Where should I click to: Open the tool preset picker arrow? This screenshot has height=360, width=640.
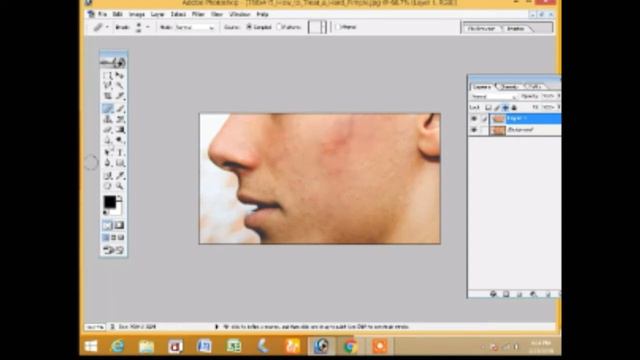107,27
